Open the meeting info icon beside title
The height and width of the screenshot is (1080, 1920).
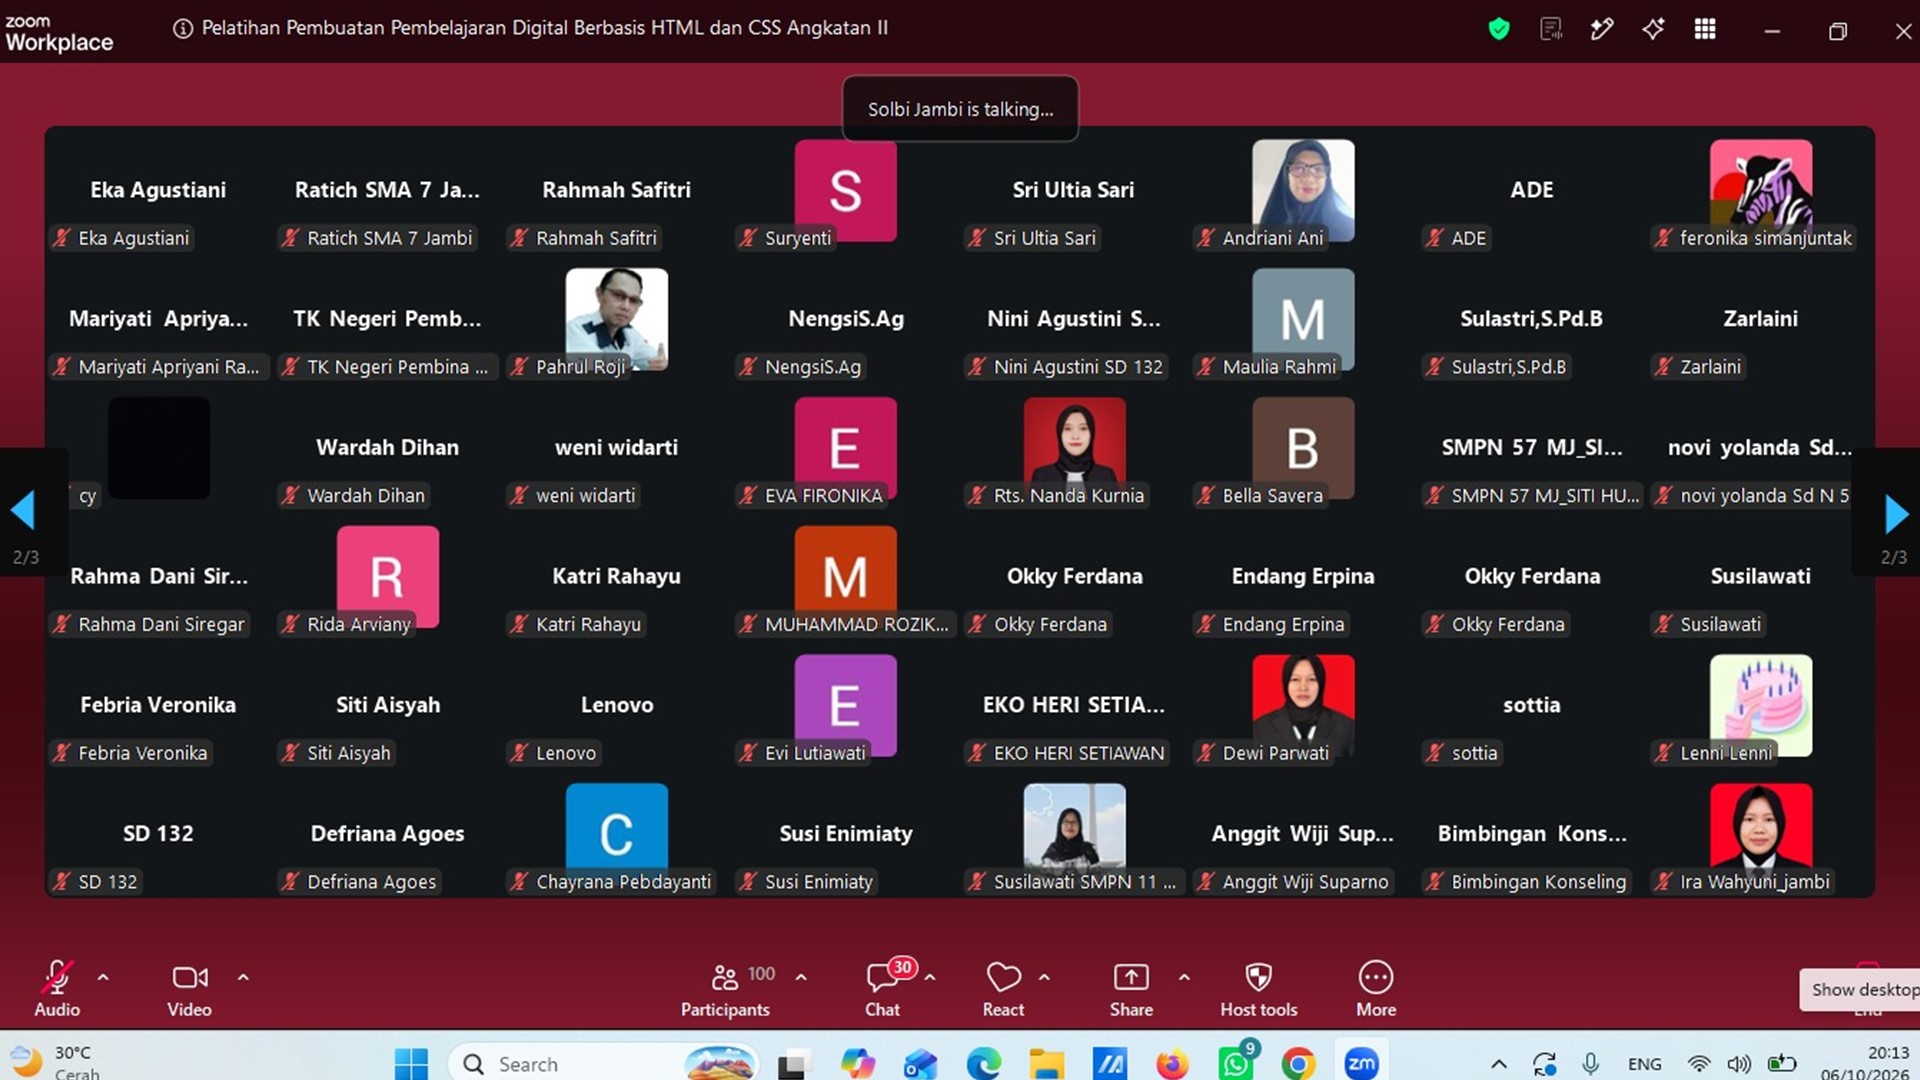pyautogui.click(x=183, y=29)
